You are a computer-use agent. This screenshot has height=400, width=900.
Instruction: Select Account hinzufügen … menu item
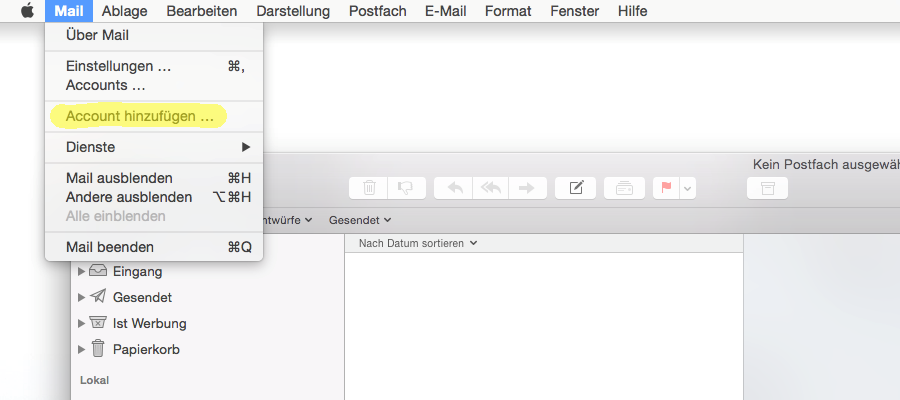[154, 116]
